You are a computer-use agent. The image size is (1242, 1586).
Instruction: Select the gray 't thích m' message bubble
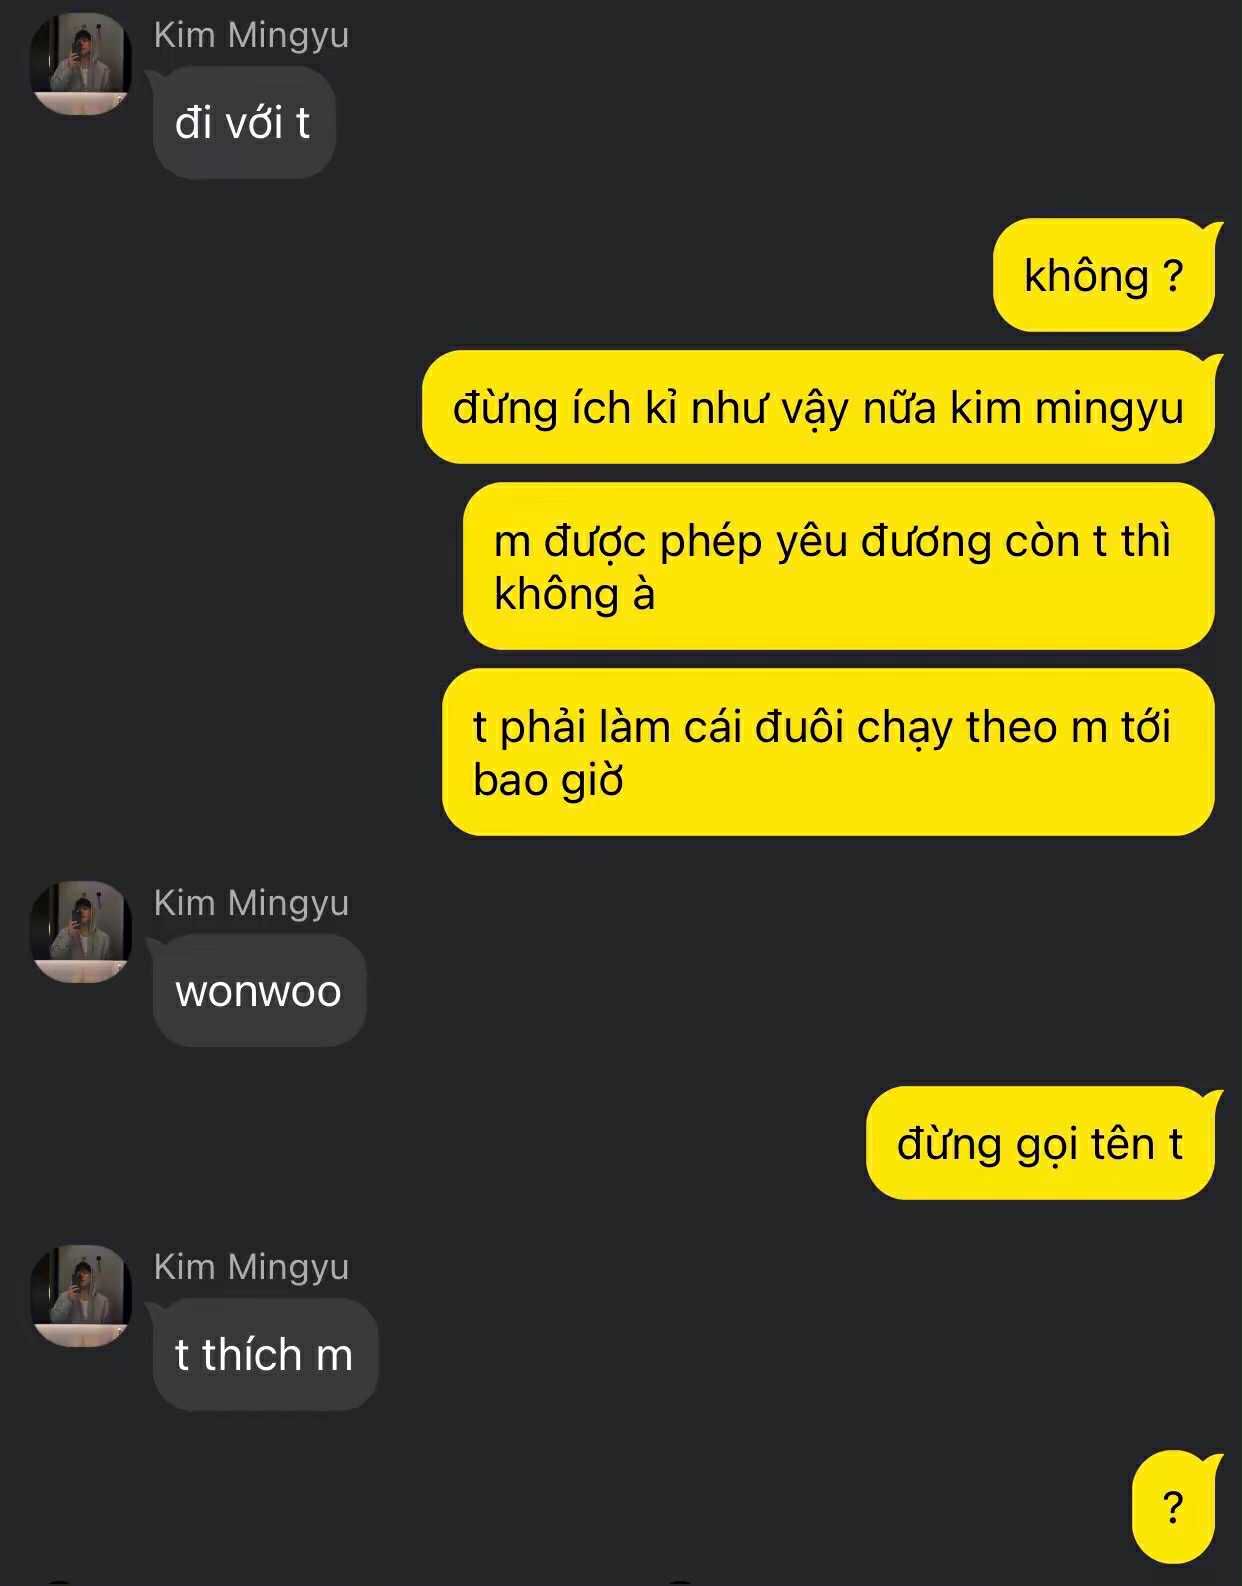pos(265,1355)
